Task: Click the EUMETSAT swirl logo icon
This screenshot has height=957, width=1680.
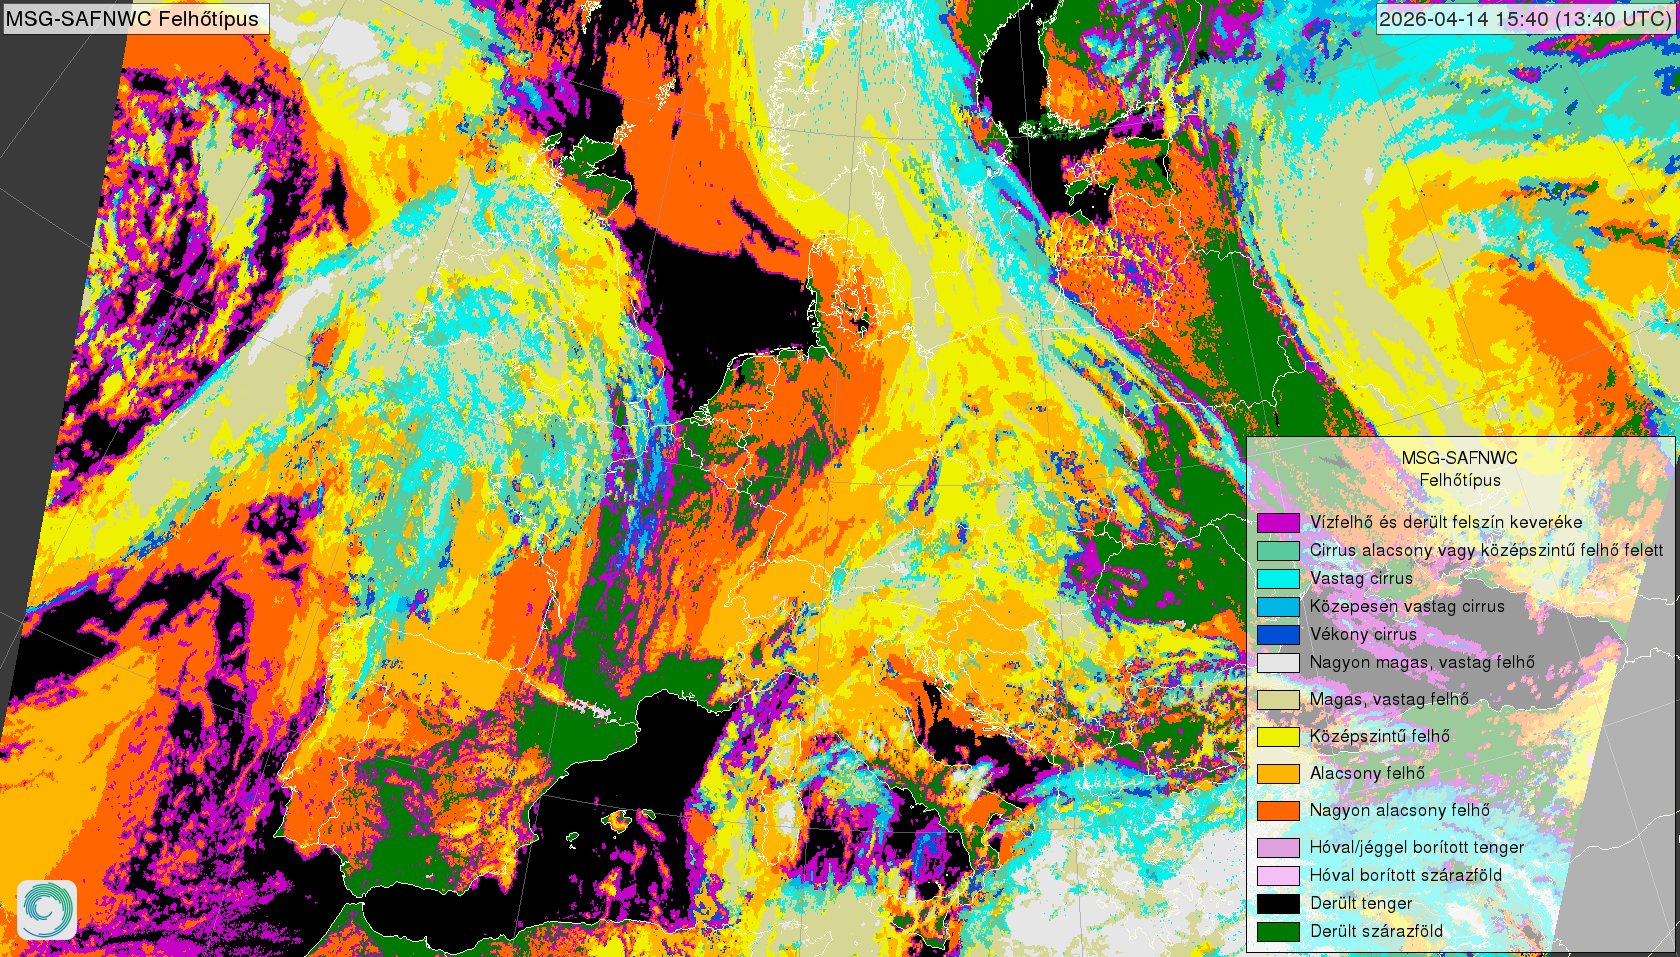Action: click(46, 909)
